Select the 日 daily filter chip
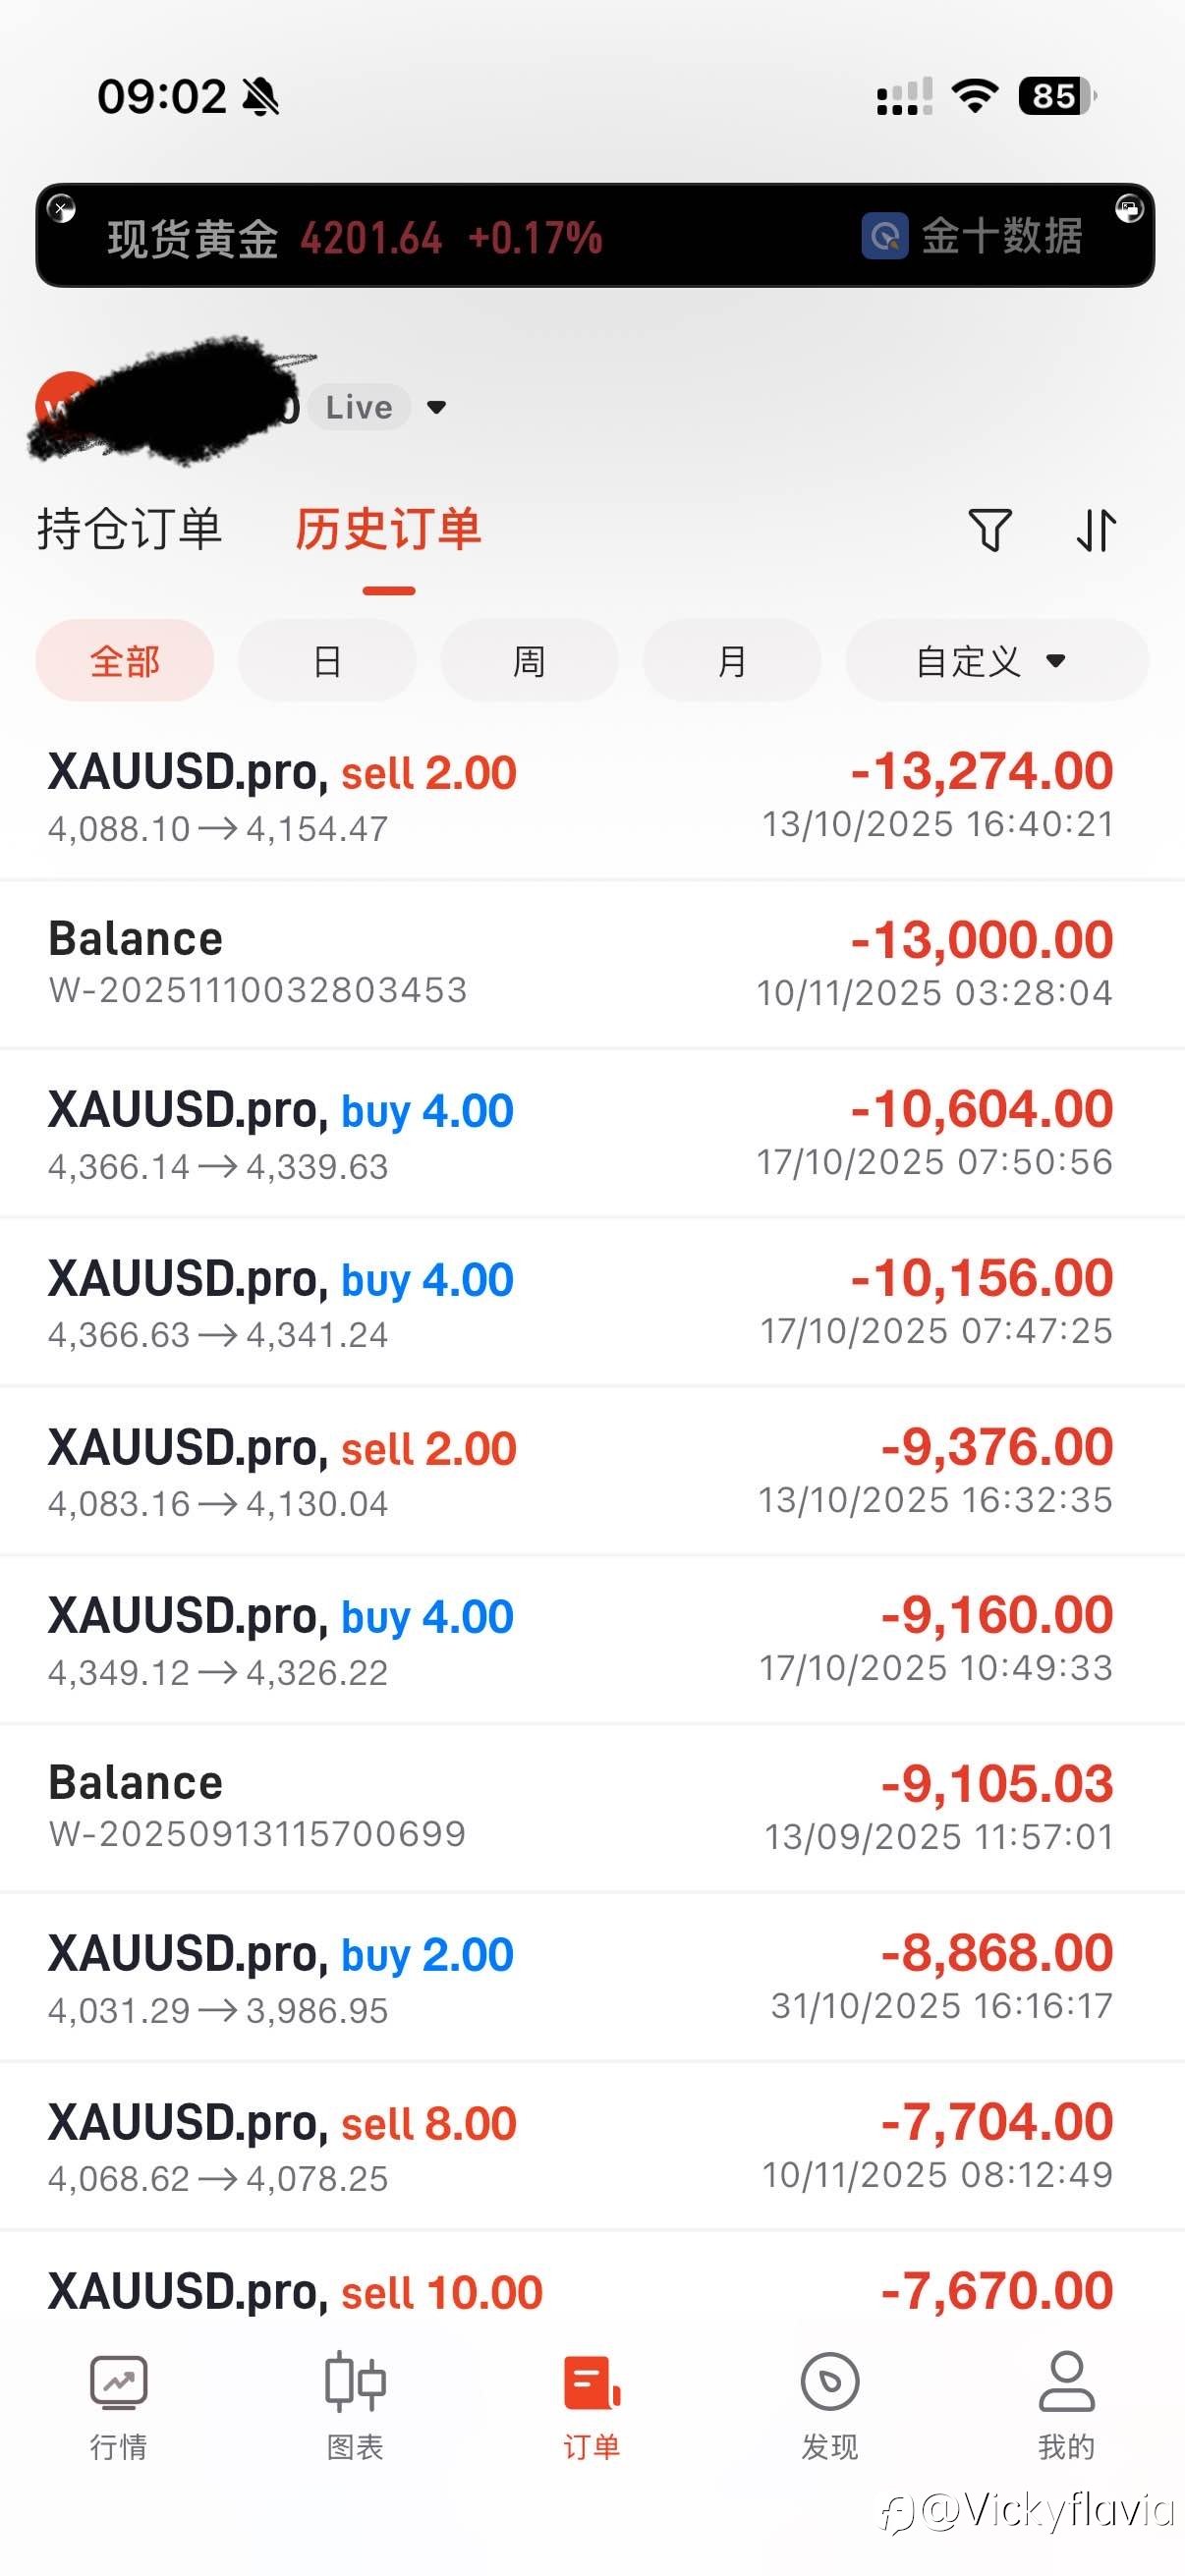Viewport: 1185px width, 2576px height. pyautogui.click(x=327, y=661)
